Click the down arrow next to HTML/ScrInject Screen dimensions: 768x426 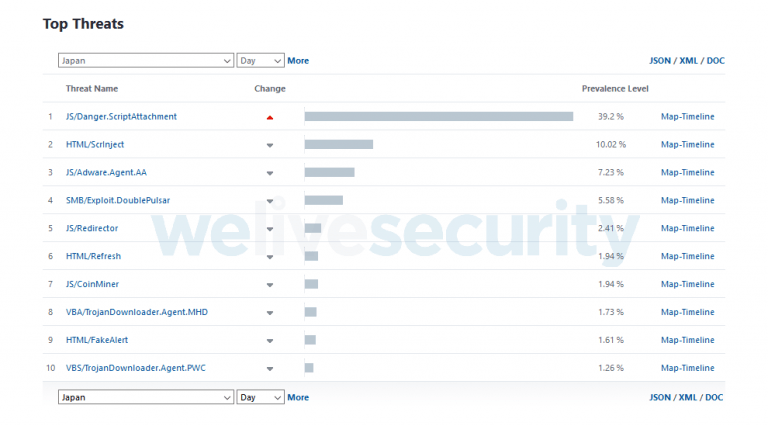tap(270, 145)
